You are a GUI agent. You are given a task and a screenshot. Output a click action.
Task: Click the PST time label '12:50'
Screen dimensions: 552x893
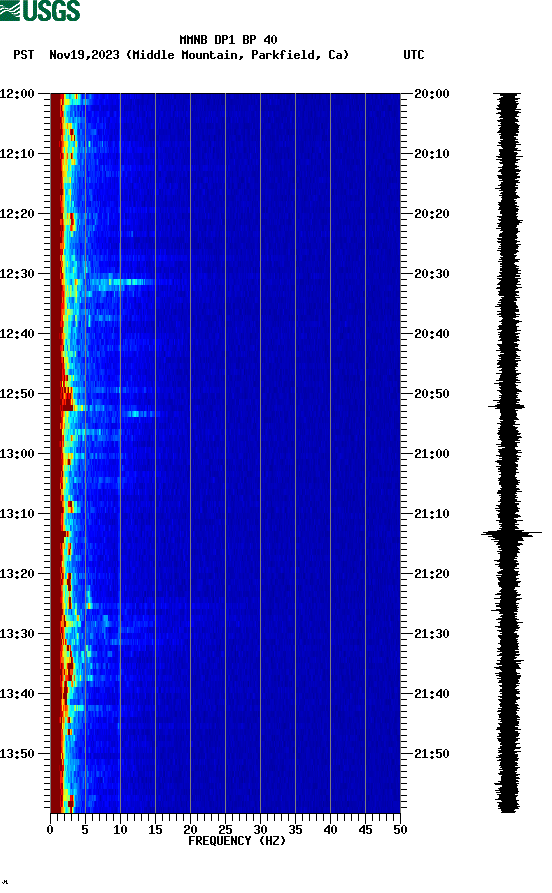[x=17, y=394]
